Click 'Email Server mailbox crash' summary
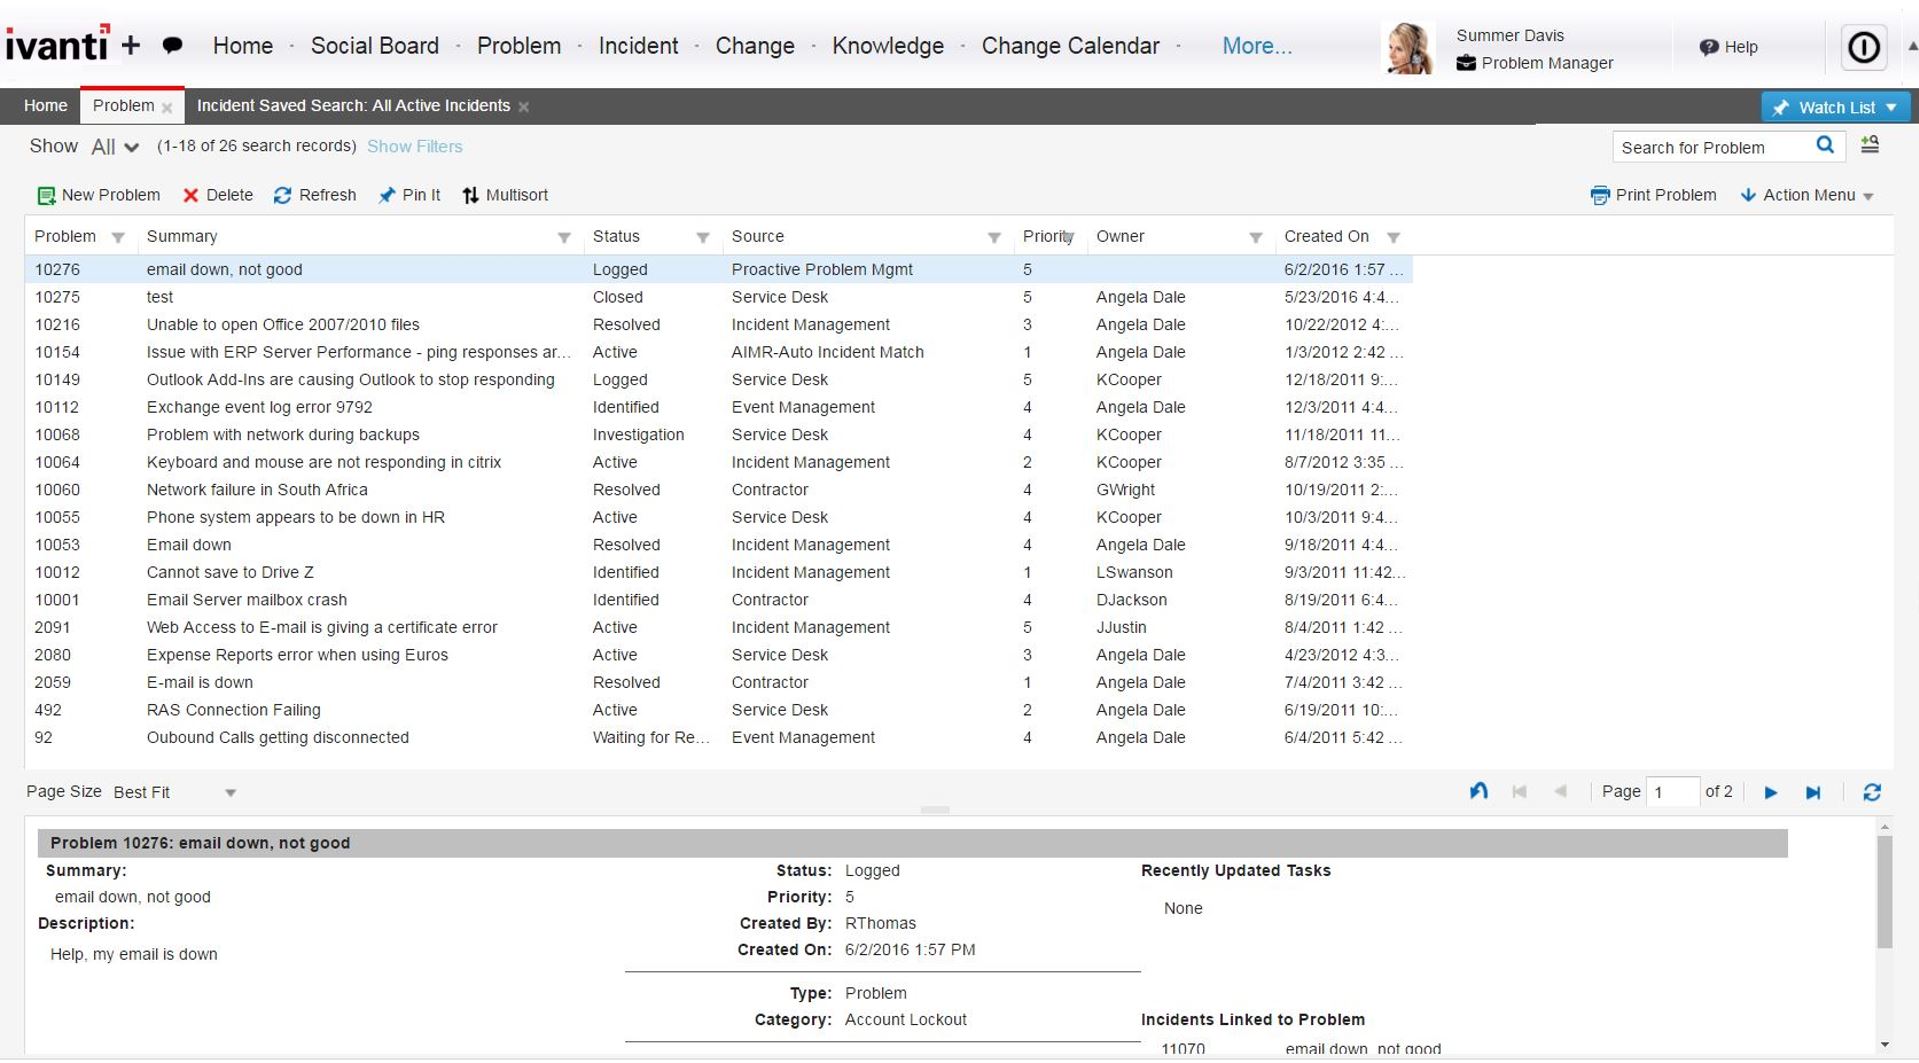 coord(247,600)
